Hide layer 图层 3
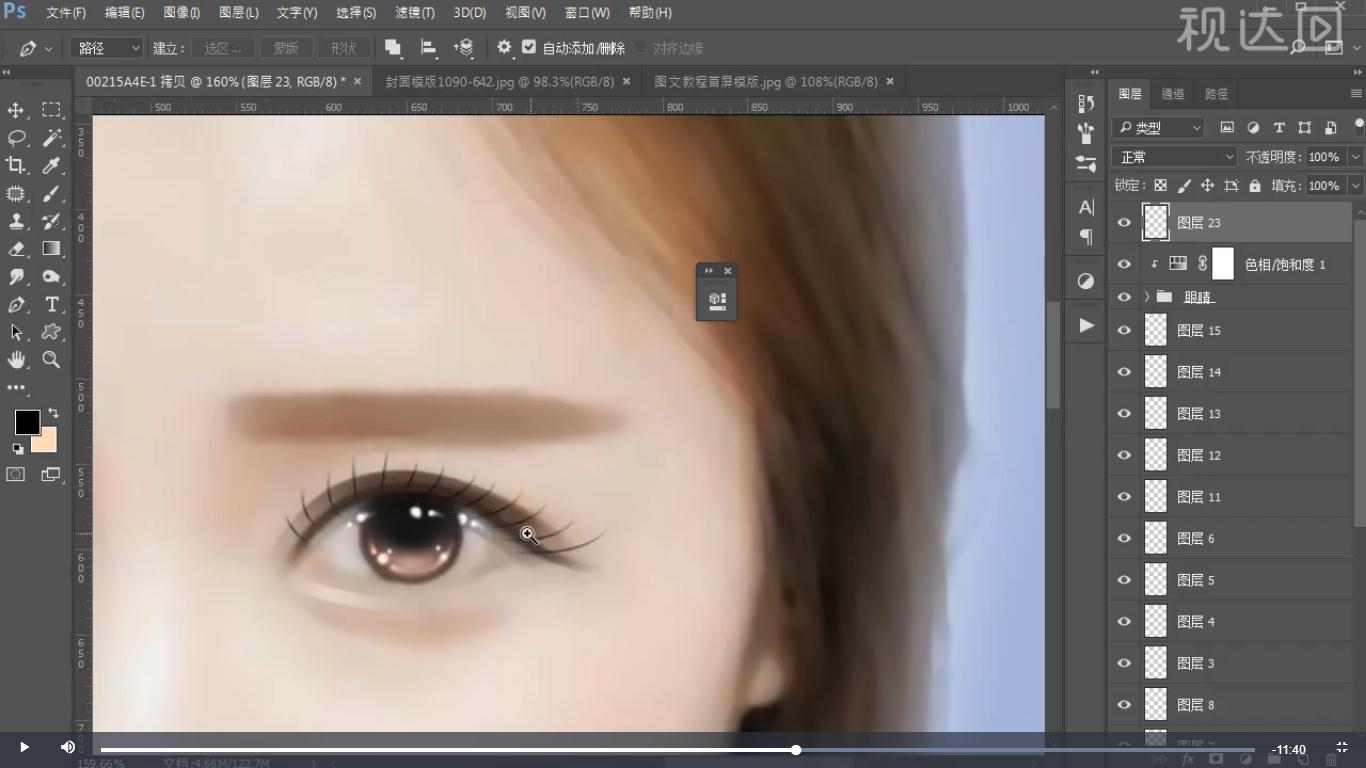 (x=1124, y=663)
